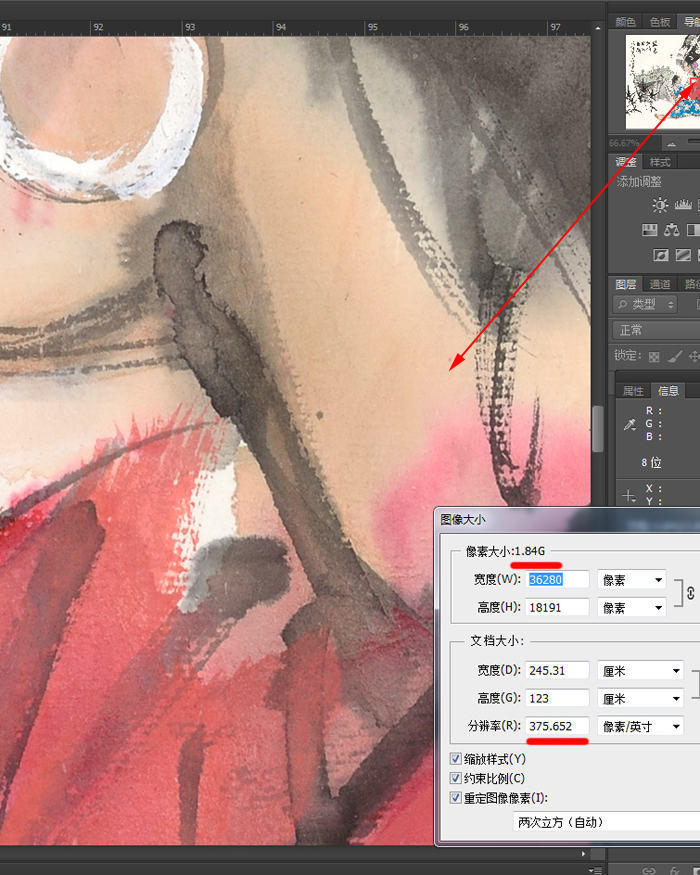The image size is (700, 875).
Task: Lock layer position (move arrows icon)
Action: [694, 355]
